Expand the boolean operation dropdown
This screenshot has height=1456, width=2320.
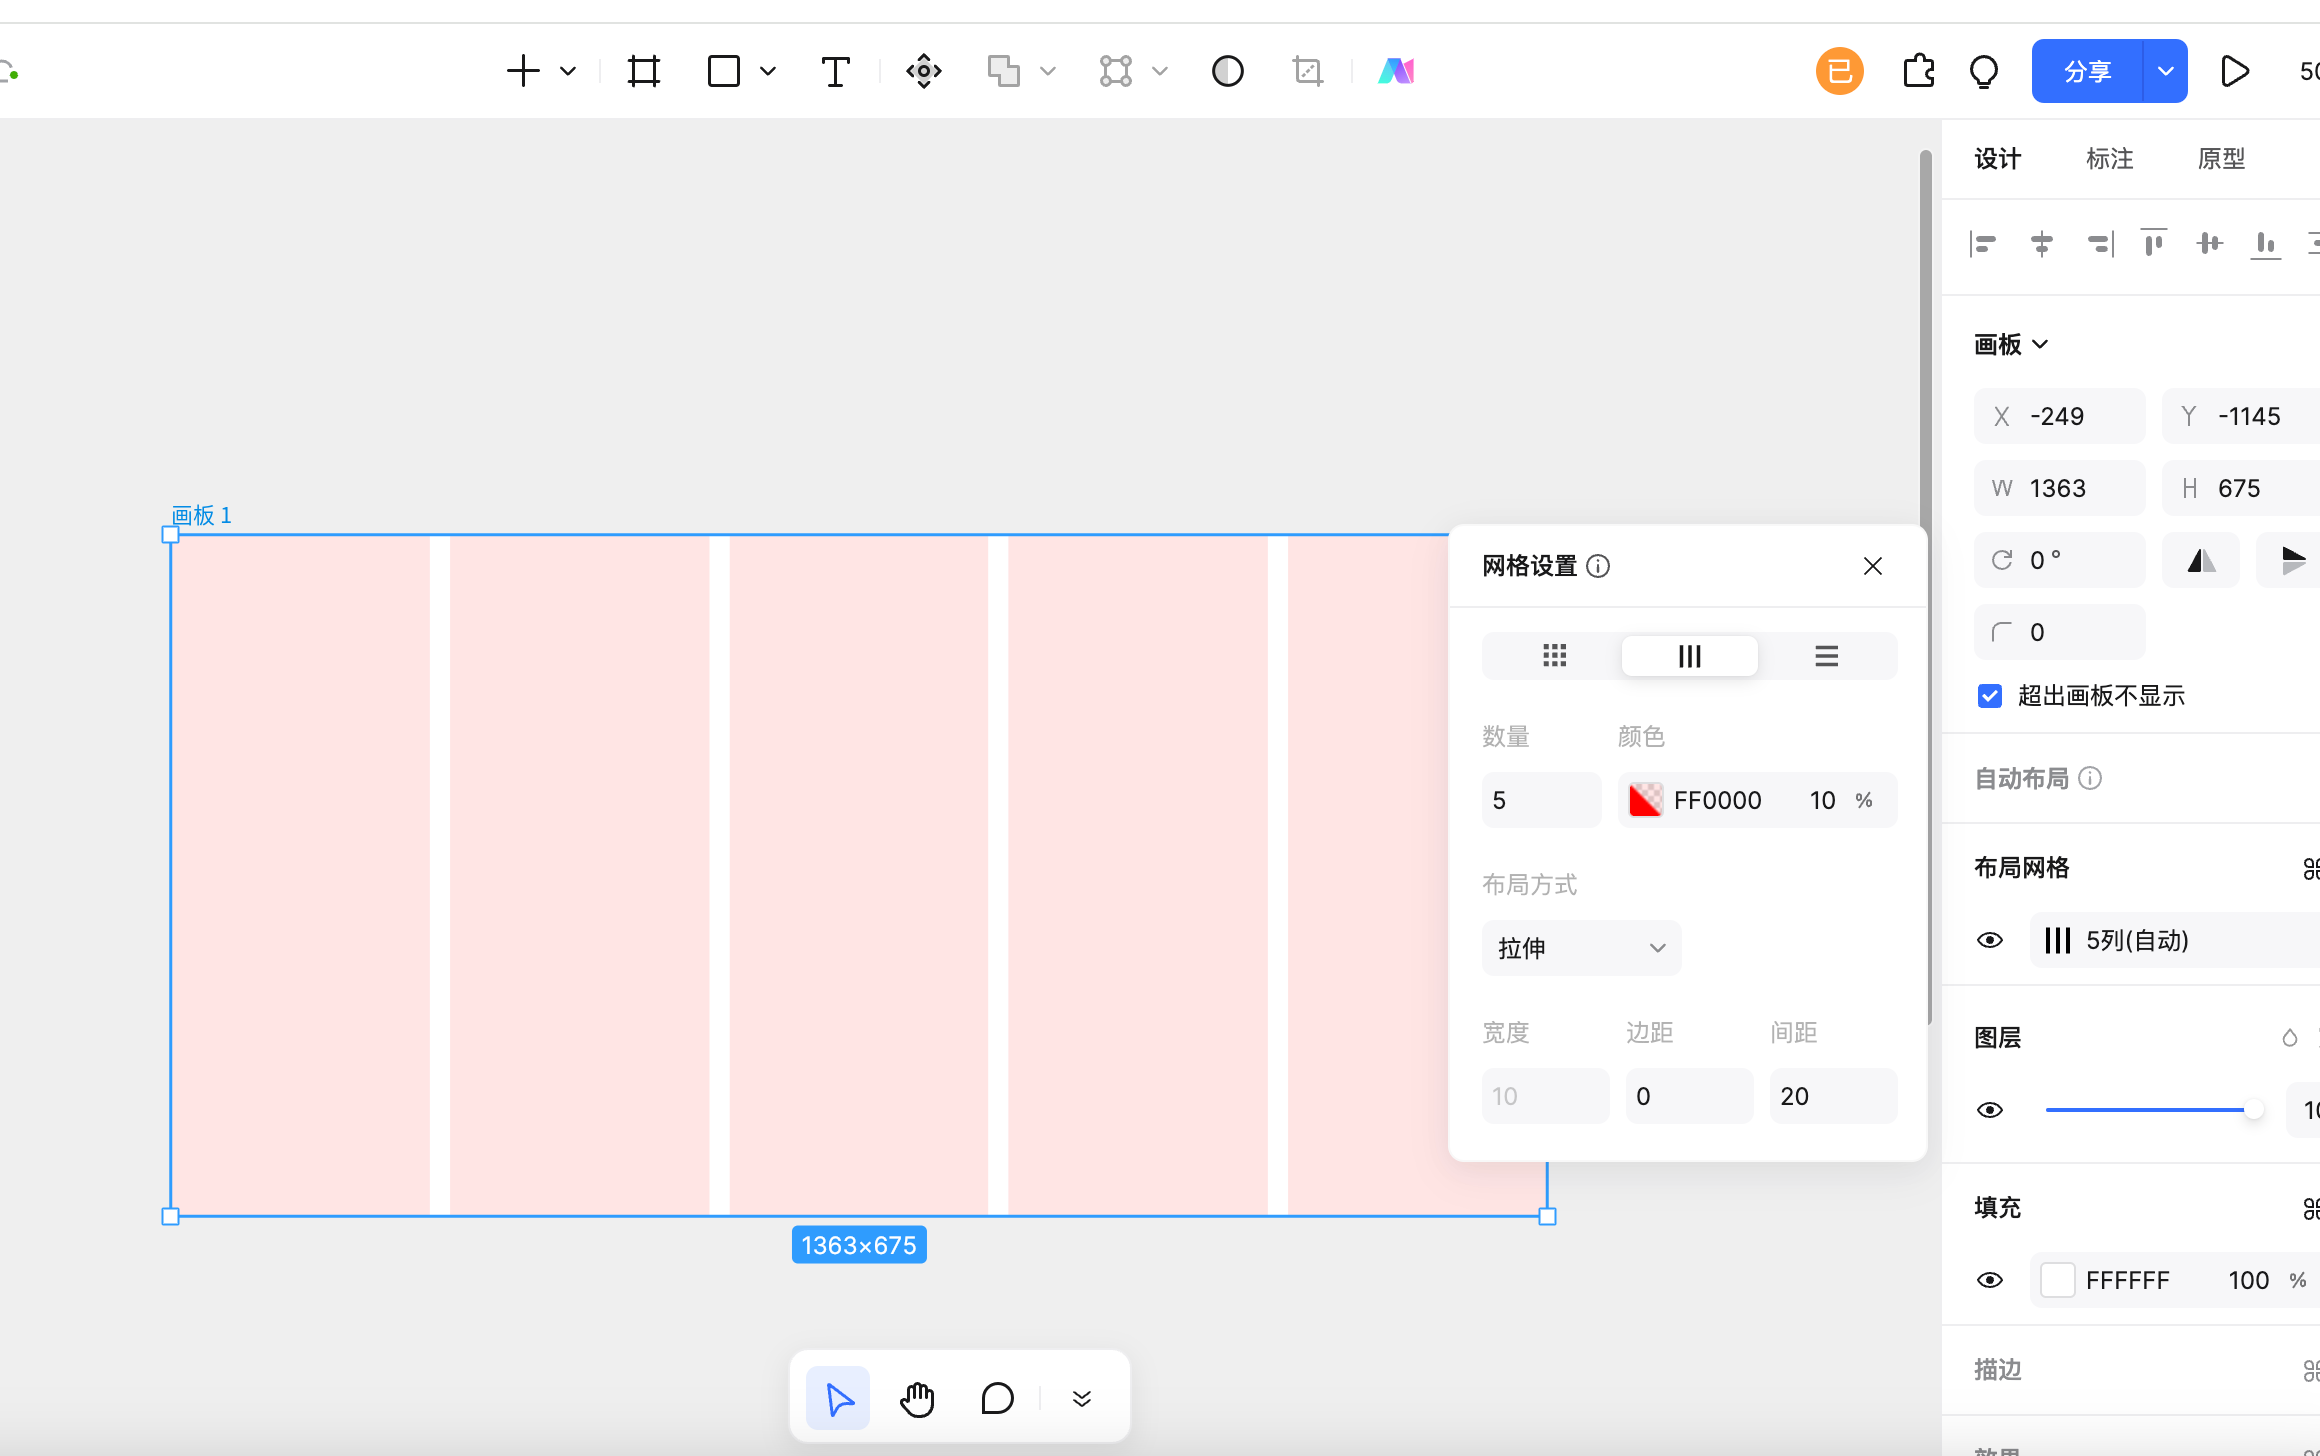click(x=1048, y=71)
